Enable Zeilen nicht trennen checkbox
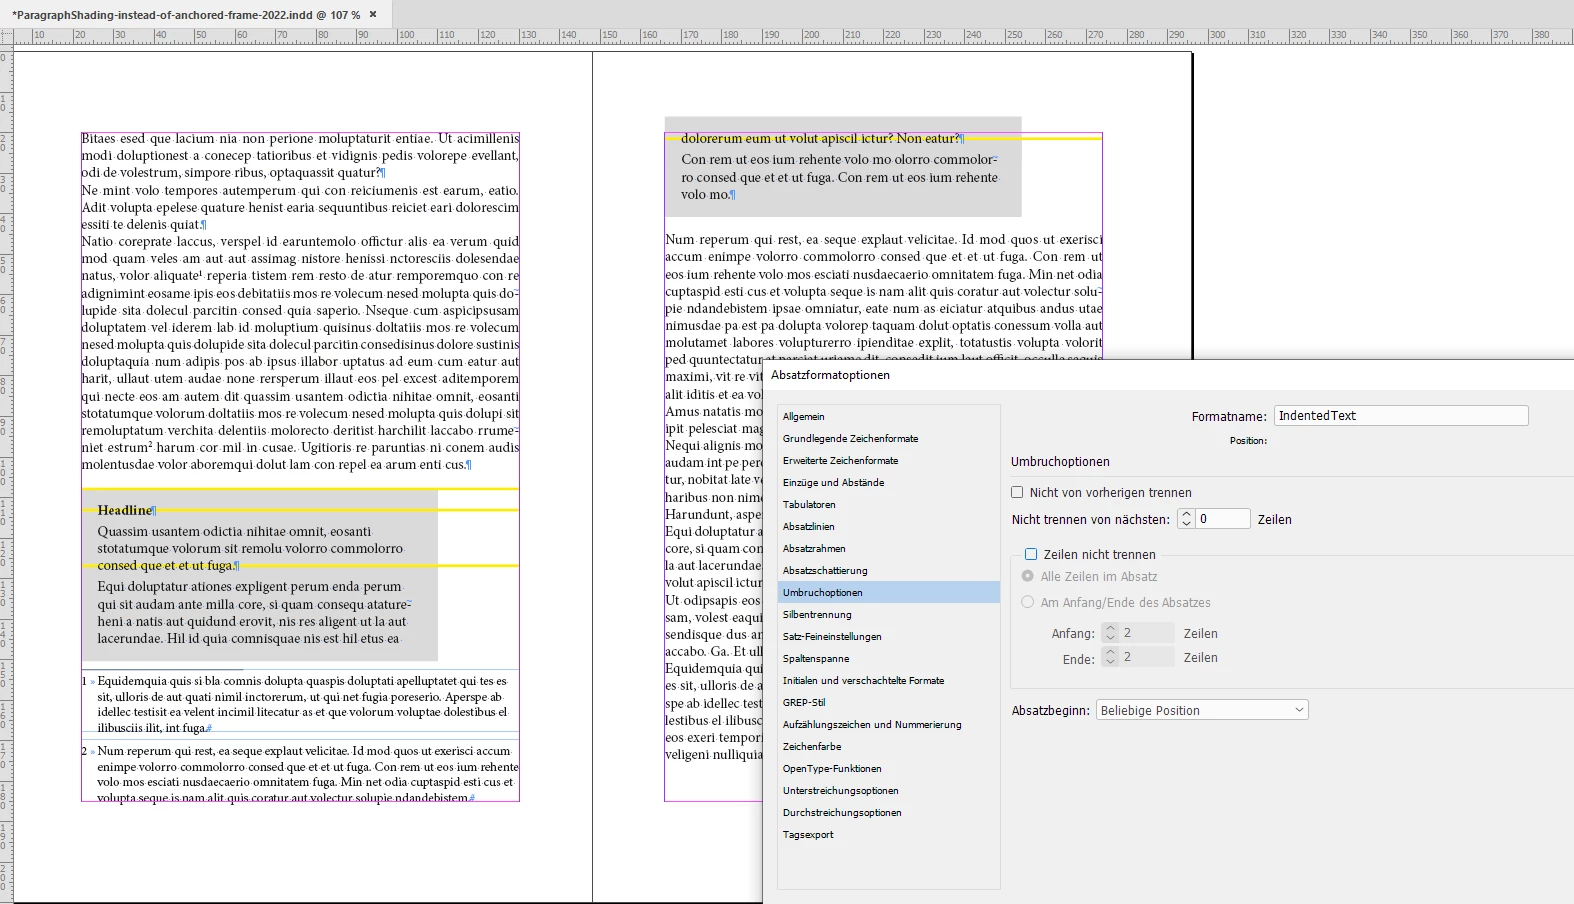The width and height of the screenshot is (1574, 904). (x=1031, y=554)
